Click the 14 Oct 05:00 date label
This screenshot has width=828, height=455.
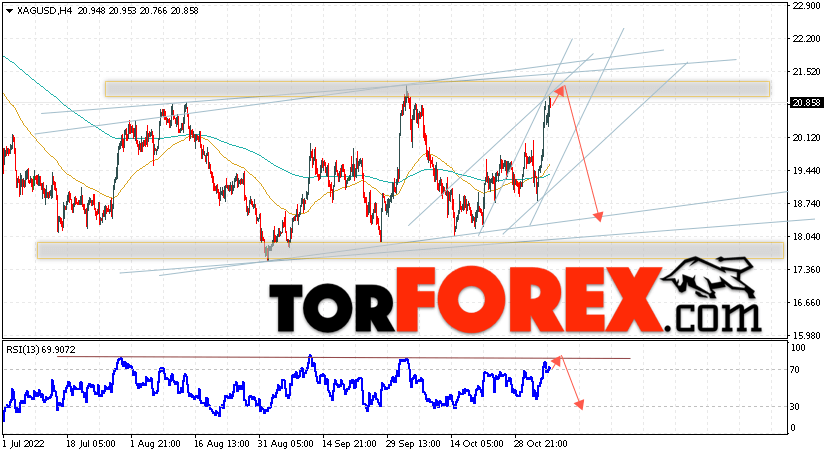pyautogui.click(x=477, y=443)
